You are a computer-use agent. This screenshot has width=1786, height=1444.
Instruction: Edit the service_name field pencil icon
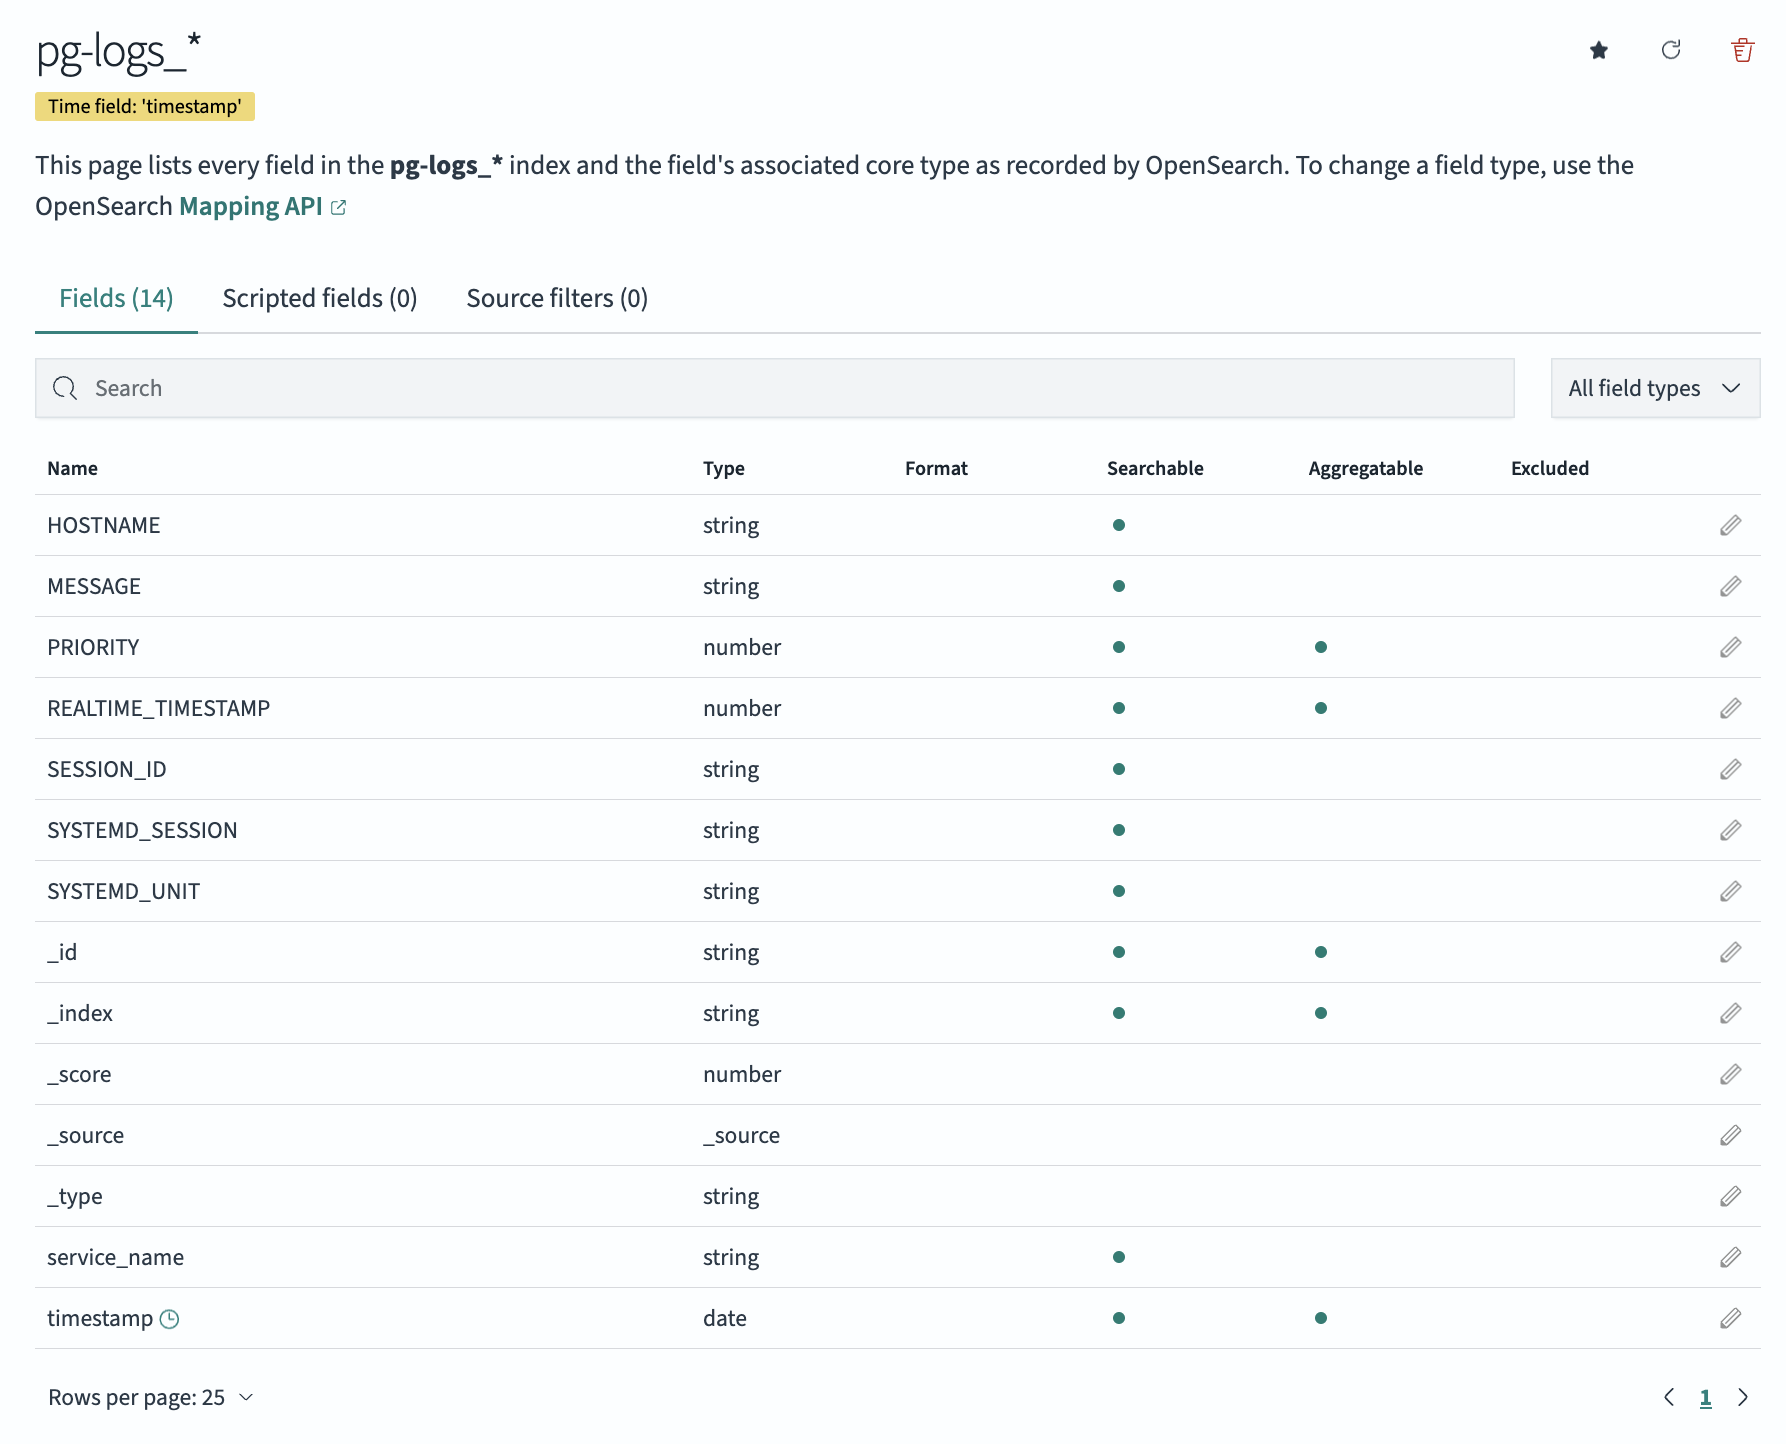coord(1731,1257)
